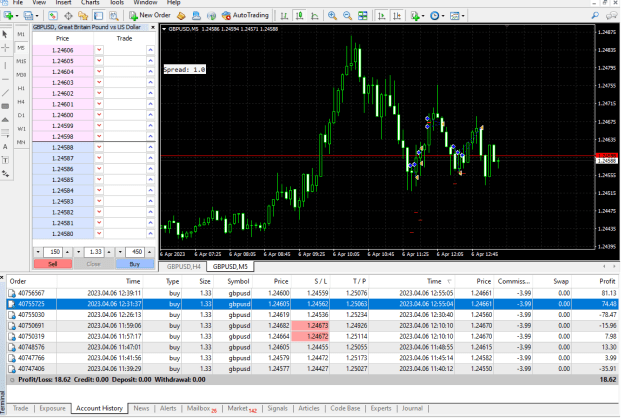The image size is (625, 418).
Task: Click the red bid price line label
Action: [606, 155]
